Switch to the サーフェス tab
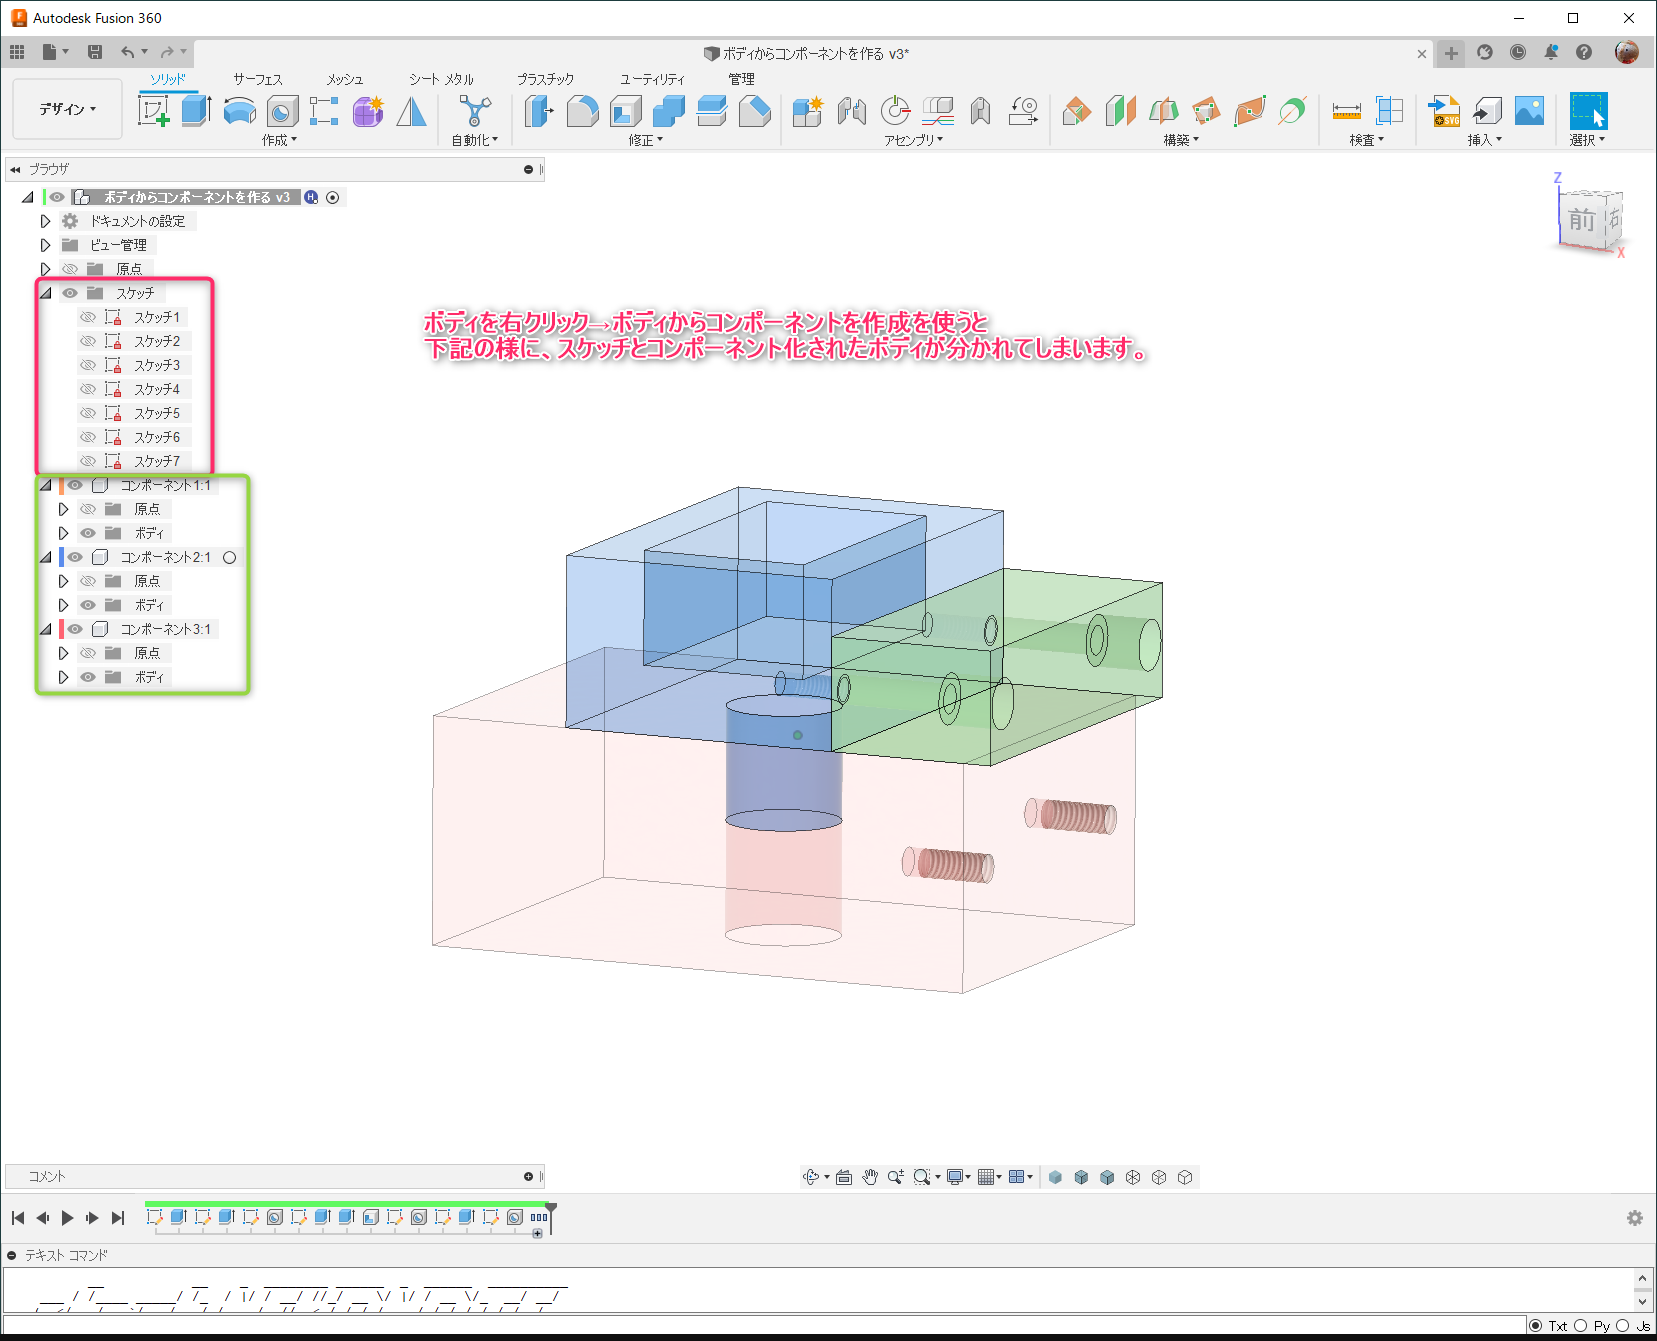 [256, 78]
